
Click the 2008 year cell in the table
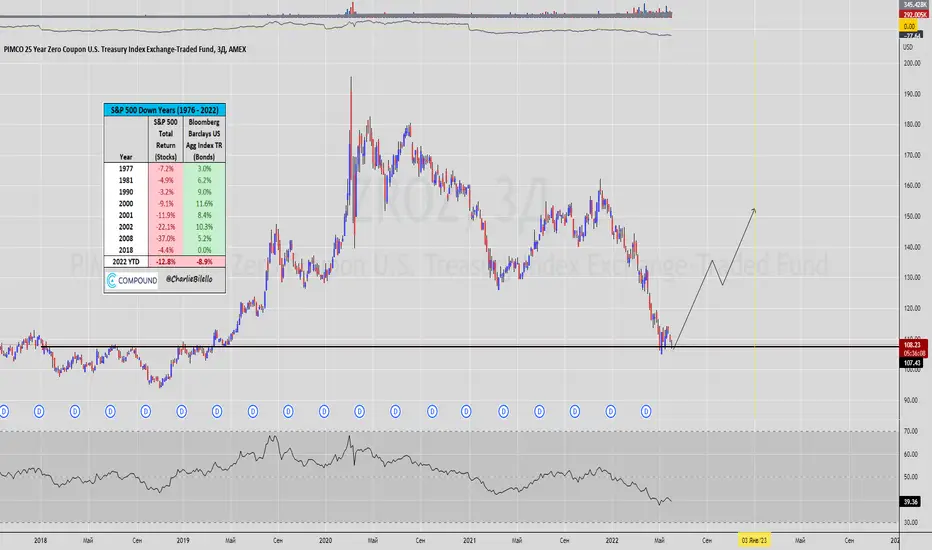click(126, 238)
